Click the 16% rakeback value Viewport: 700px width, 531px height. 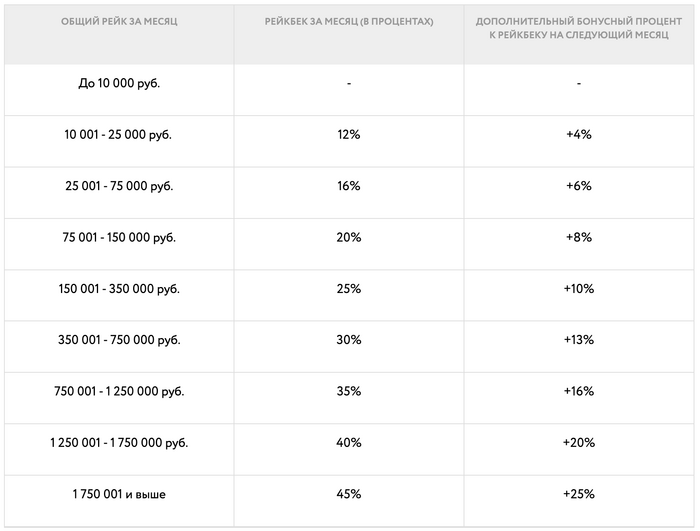(x=349, y=186)
